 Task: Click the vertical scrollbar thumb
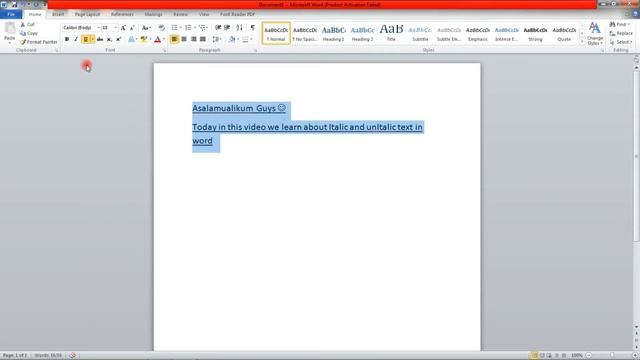point(636,155)
